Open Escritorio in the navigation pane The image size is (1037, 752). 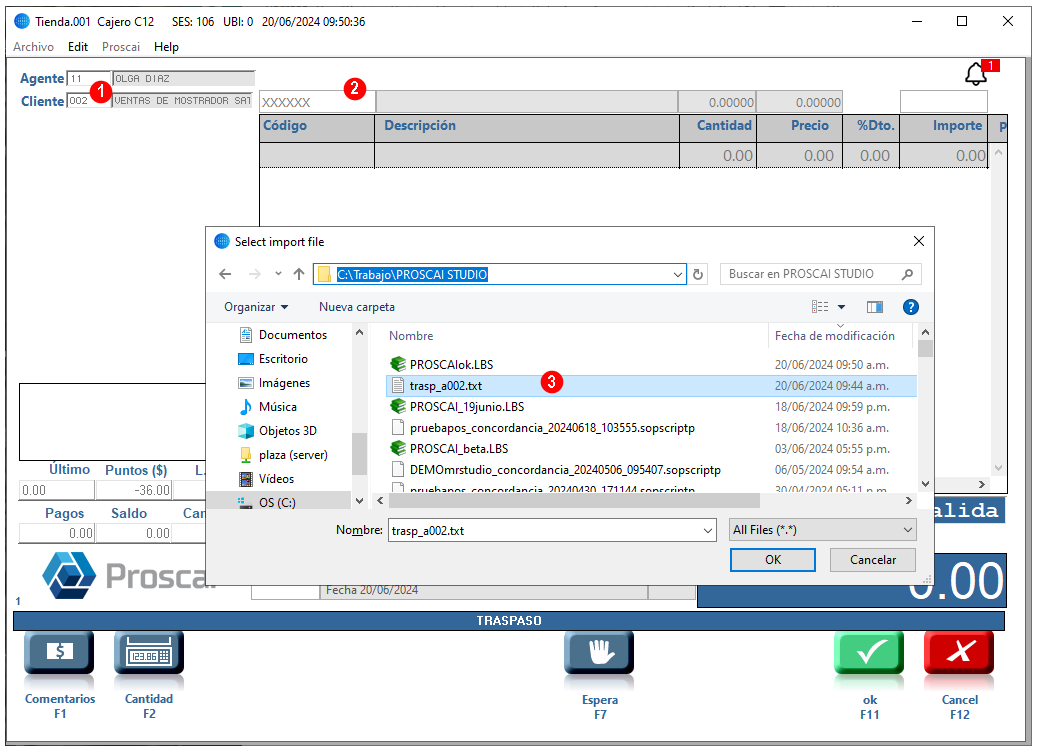pos(272,358)
